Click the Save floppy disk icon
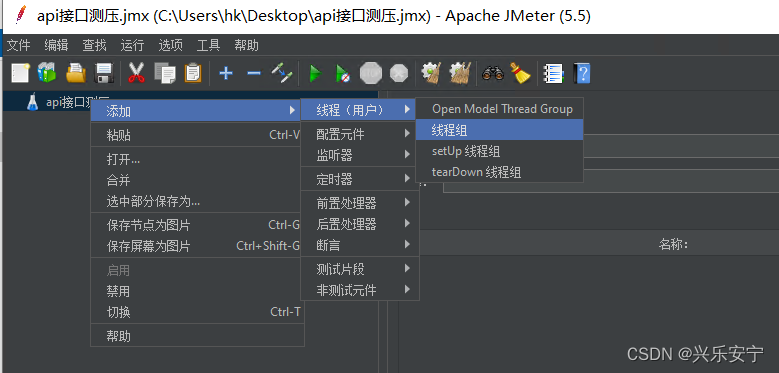779x373 pixels. (104, 74)
